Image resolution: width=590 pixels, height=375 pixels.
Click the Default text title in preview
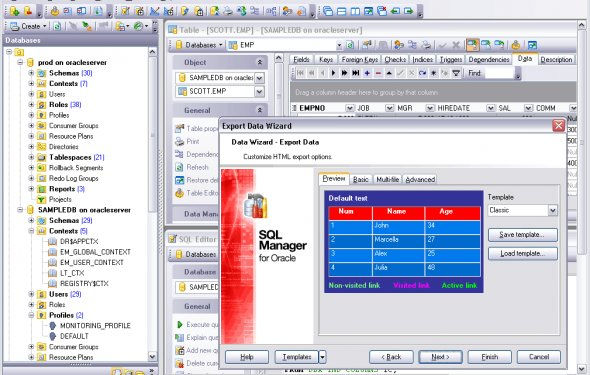[x=348, y=198]
